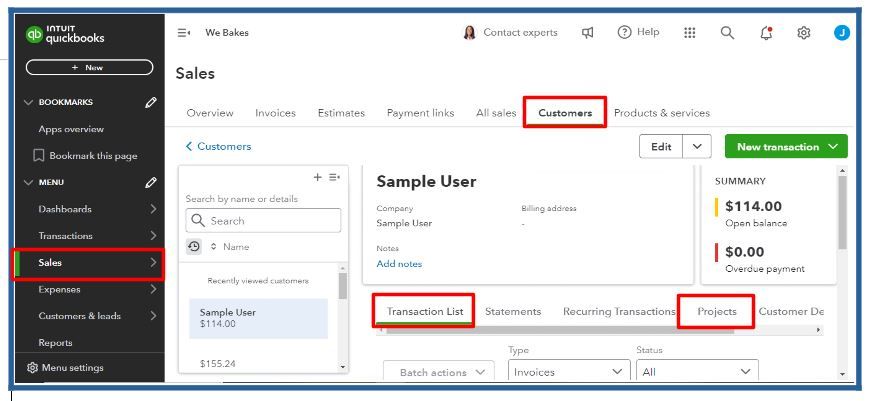Switch to the Invoices tab
The width and height of the screenshot is (872, 401).
pyautogui.click(x=275, y=113)
